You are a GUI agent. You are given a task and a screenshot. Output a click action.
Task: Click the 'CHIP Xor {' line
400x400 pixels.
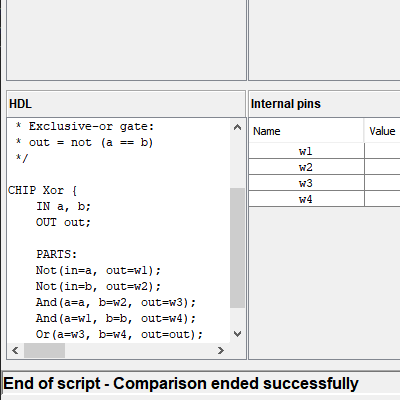[x=42, y=191]
